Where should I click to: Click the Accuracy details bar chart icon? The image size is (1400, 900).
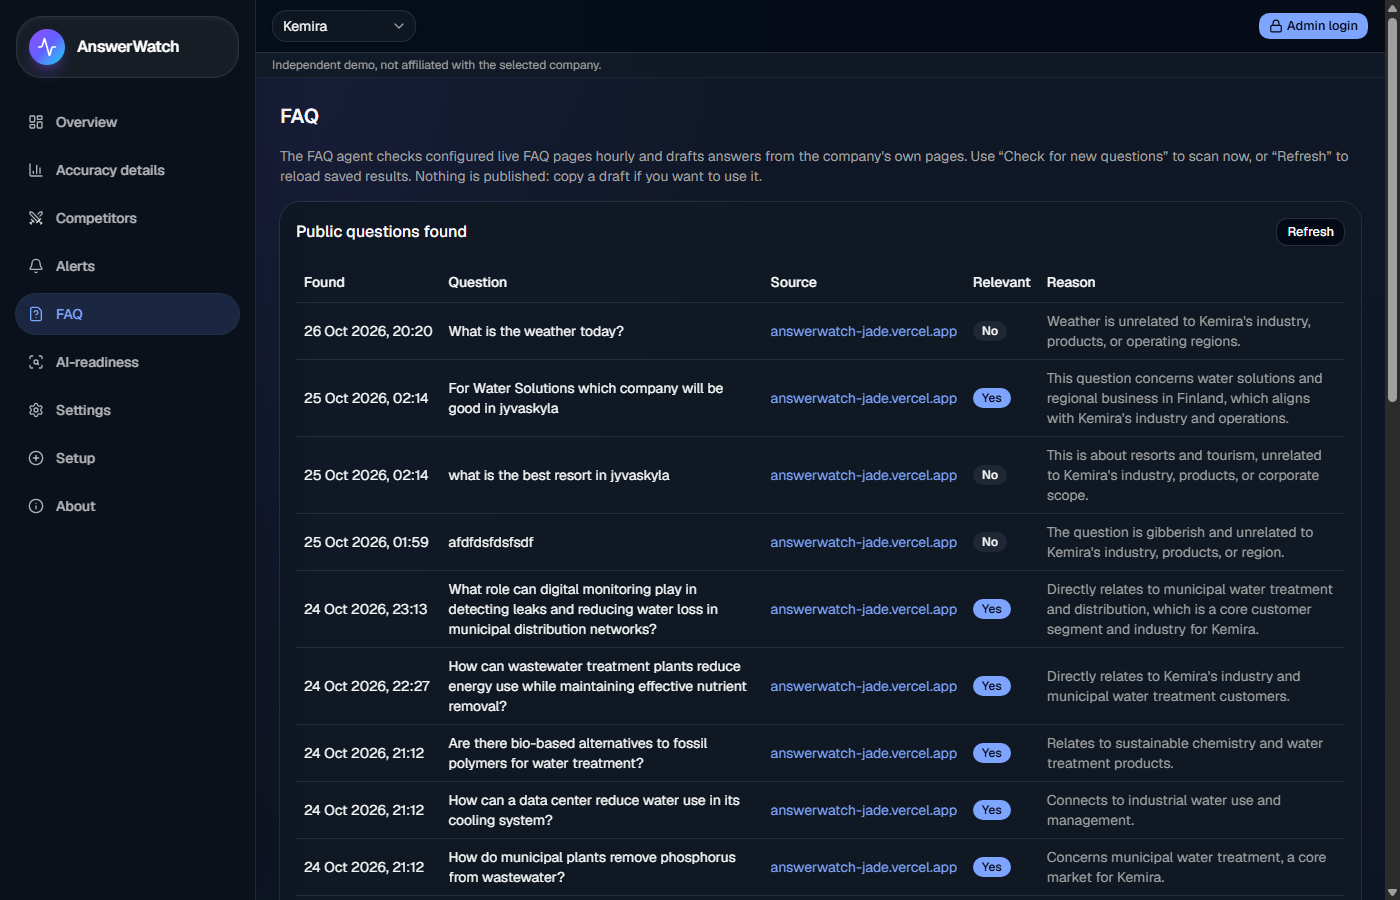[x=36, y=170]
